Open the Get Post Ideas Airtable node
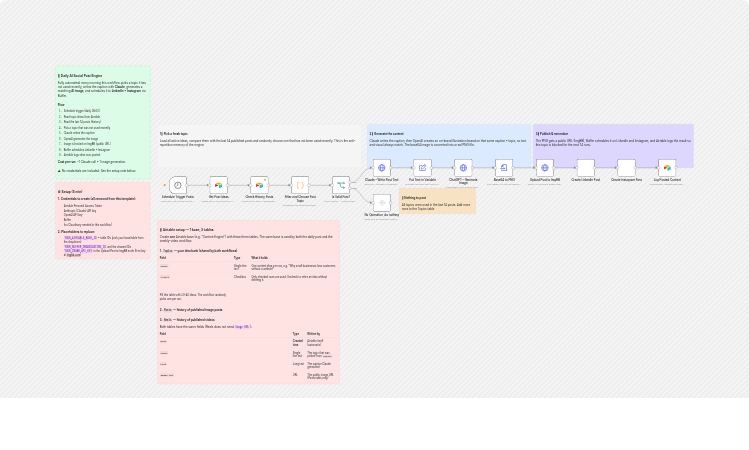 [x=218, y=185]
